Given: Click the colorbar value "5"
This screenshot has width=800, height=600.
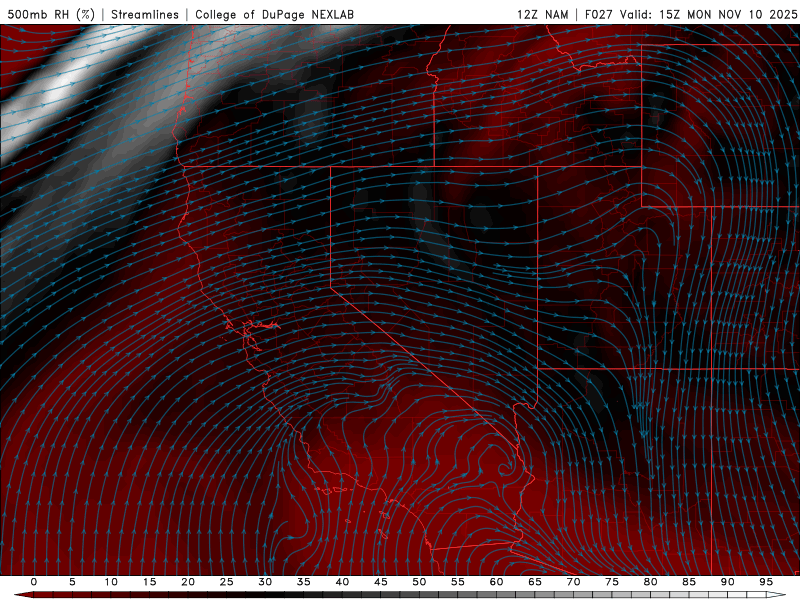Looking at the screenshot, I should click(72, 582).
